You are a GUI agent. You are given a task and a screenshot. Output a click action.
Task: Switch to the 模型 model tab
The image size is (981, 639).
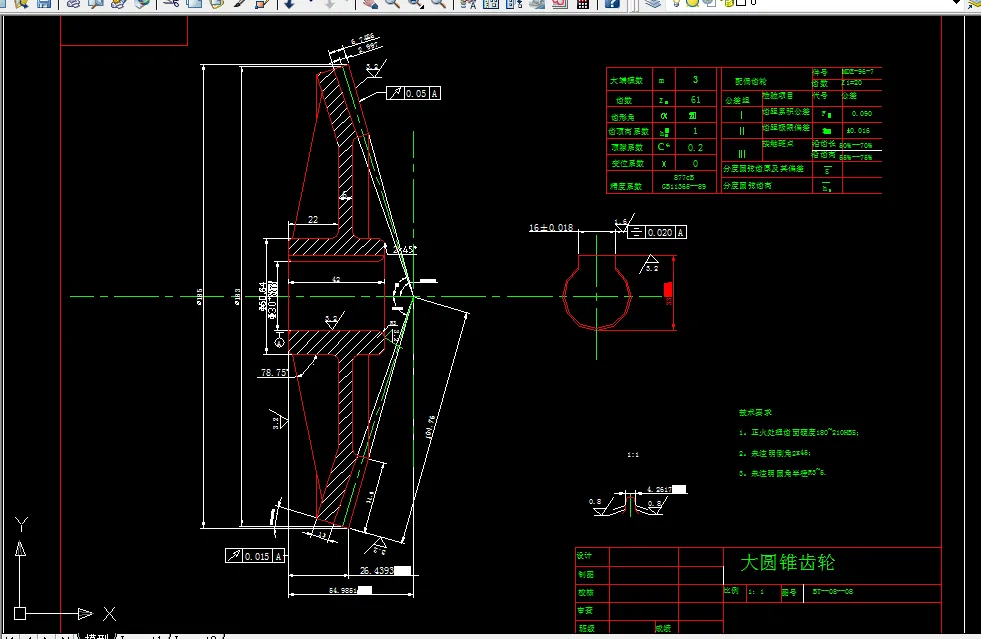[97, 636]
